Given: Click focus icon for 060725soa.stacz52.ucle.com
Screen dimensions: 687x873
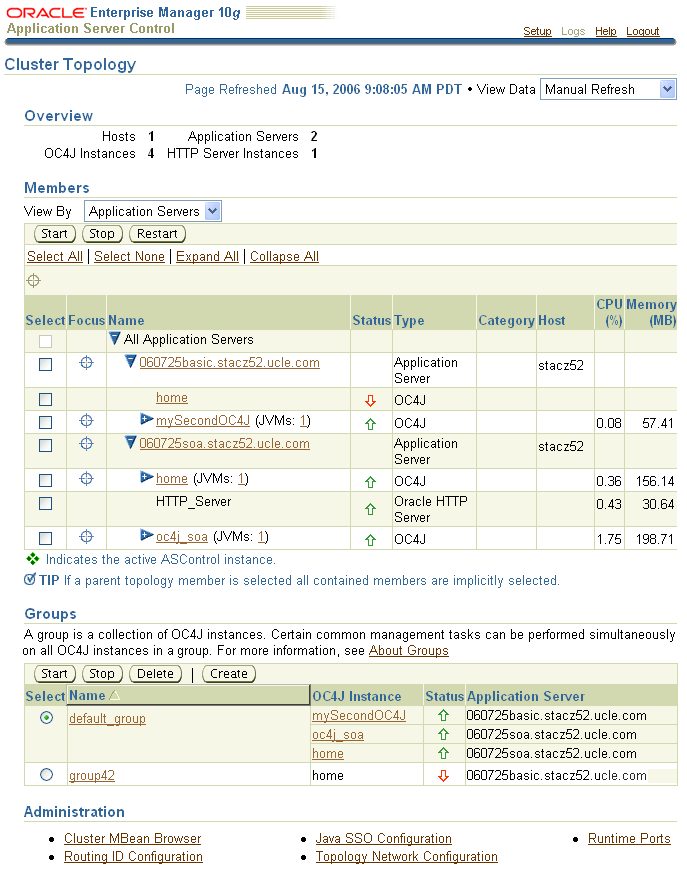Looking at the screenshot, I should click(86, 444).
